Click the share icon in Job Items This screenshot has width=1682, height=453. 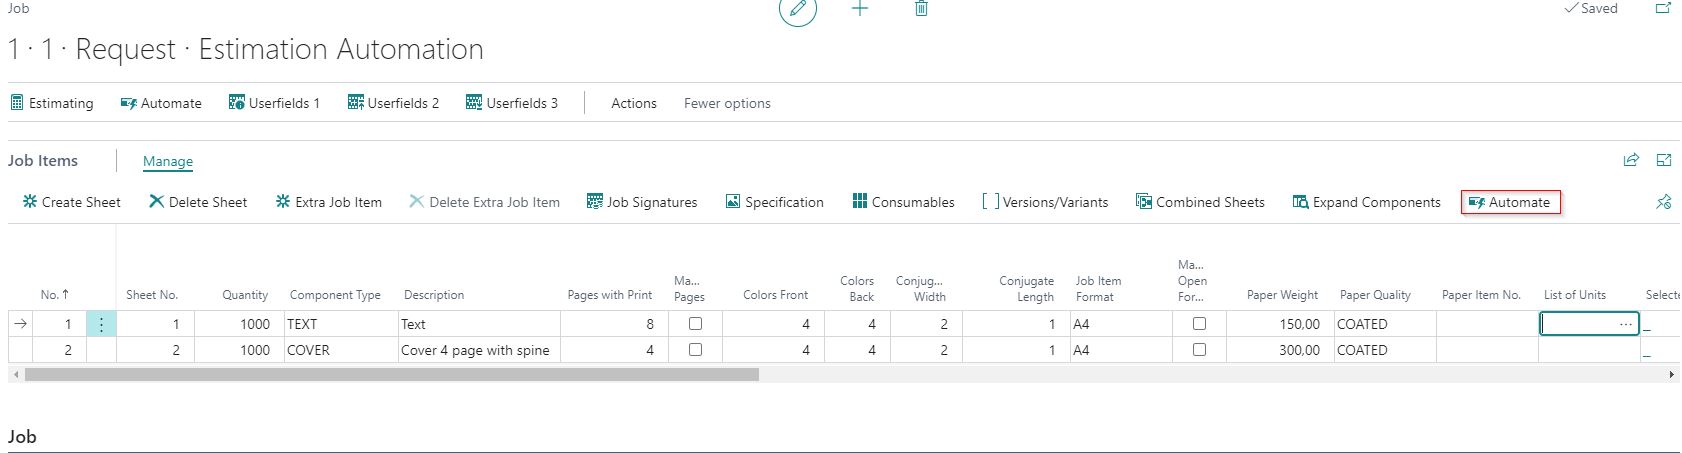point(1631,160)
